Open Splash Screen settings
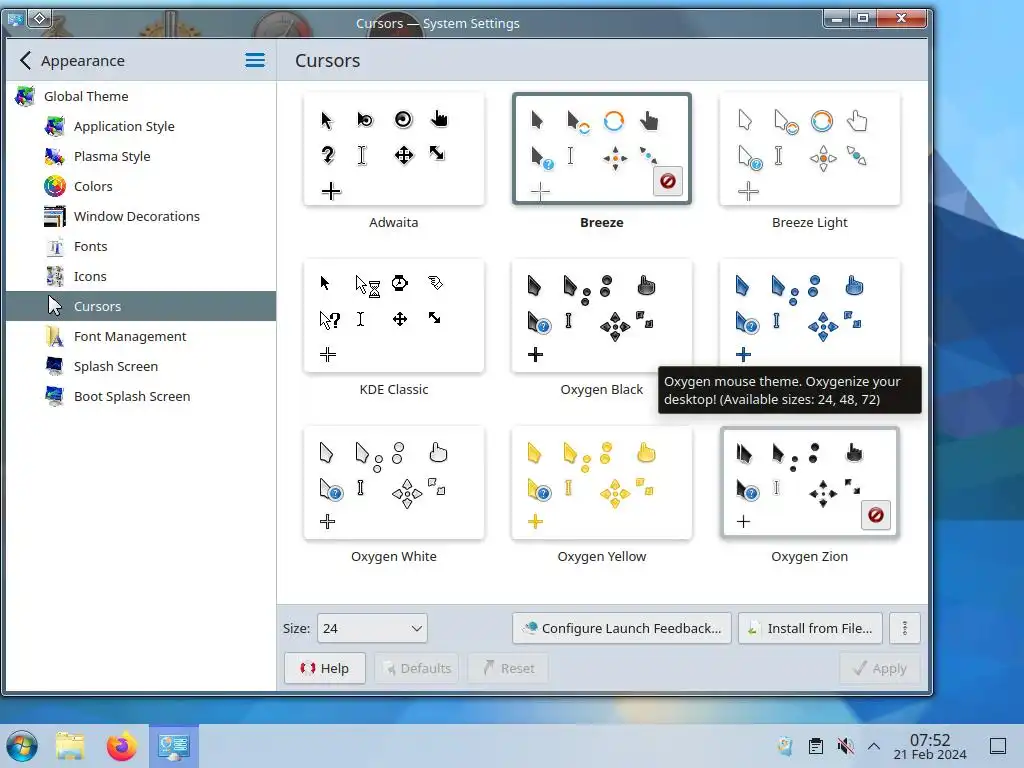Screen dimensions: 1024x768 pyautogui.click(x=140, y=367)
